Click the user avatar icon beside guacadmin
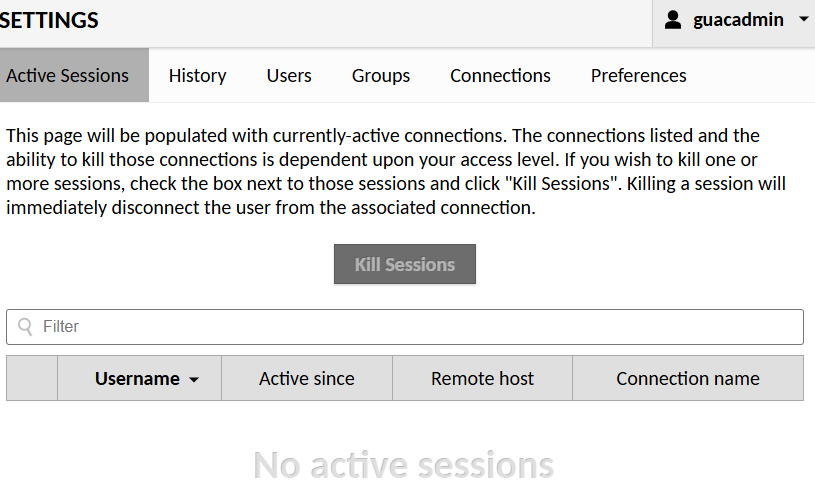This screenshot has height=493, width=815. pyautogui.click(x=673, y=20)
